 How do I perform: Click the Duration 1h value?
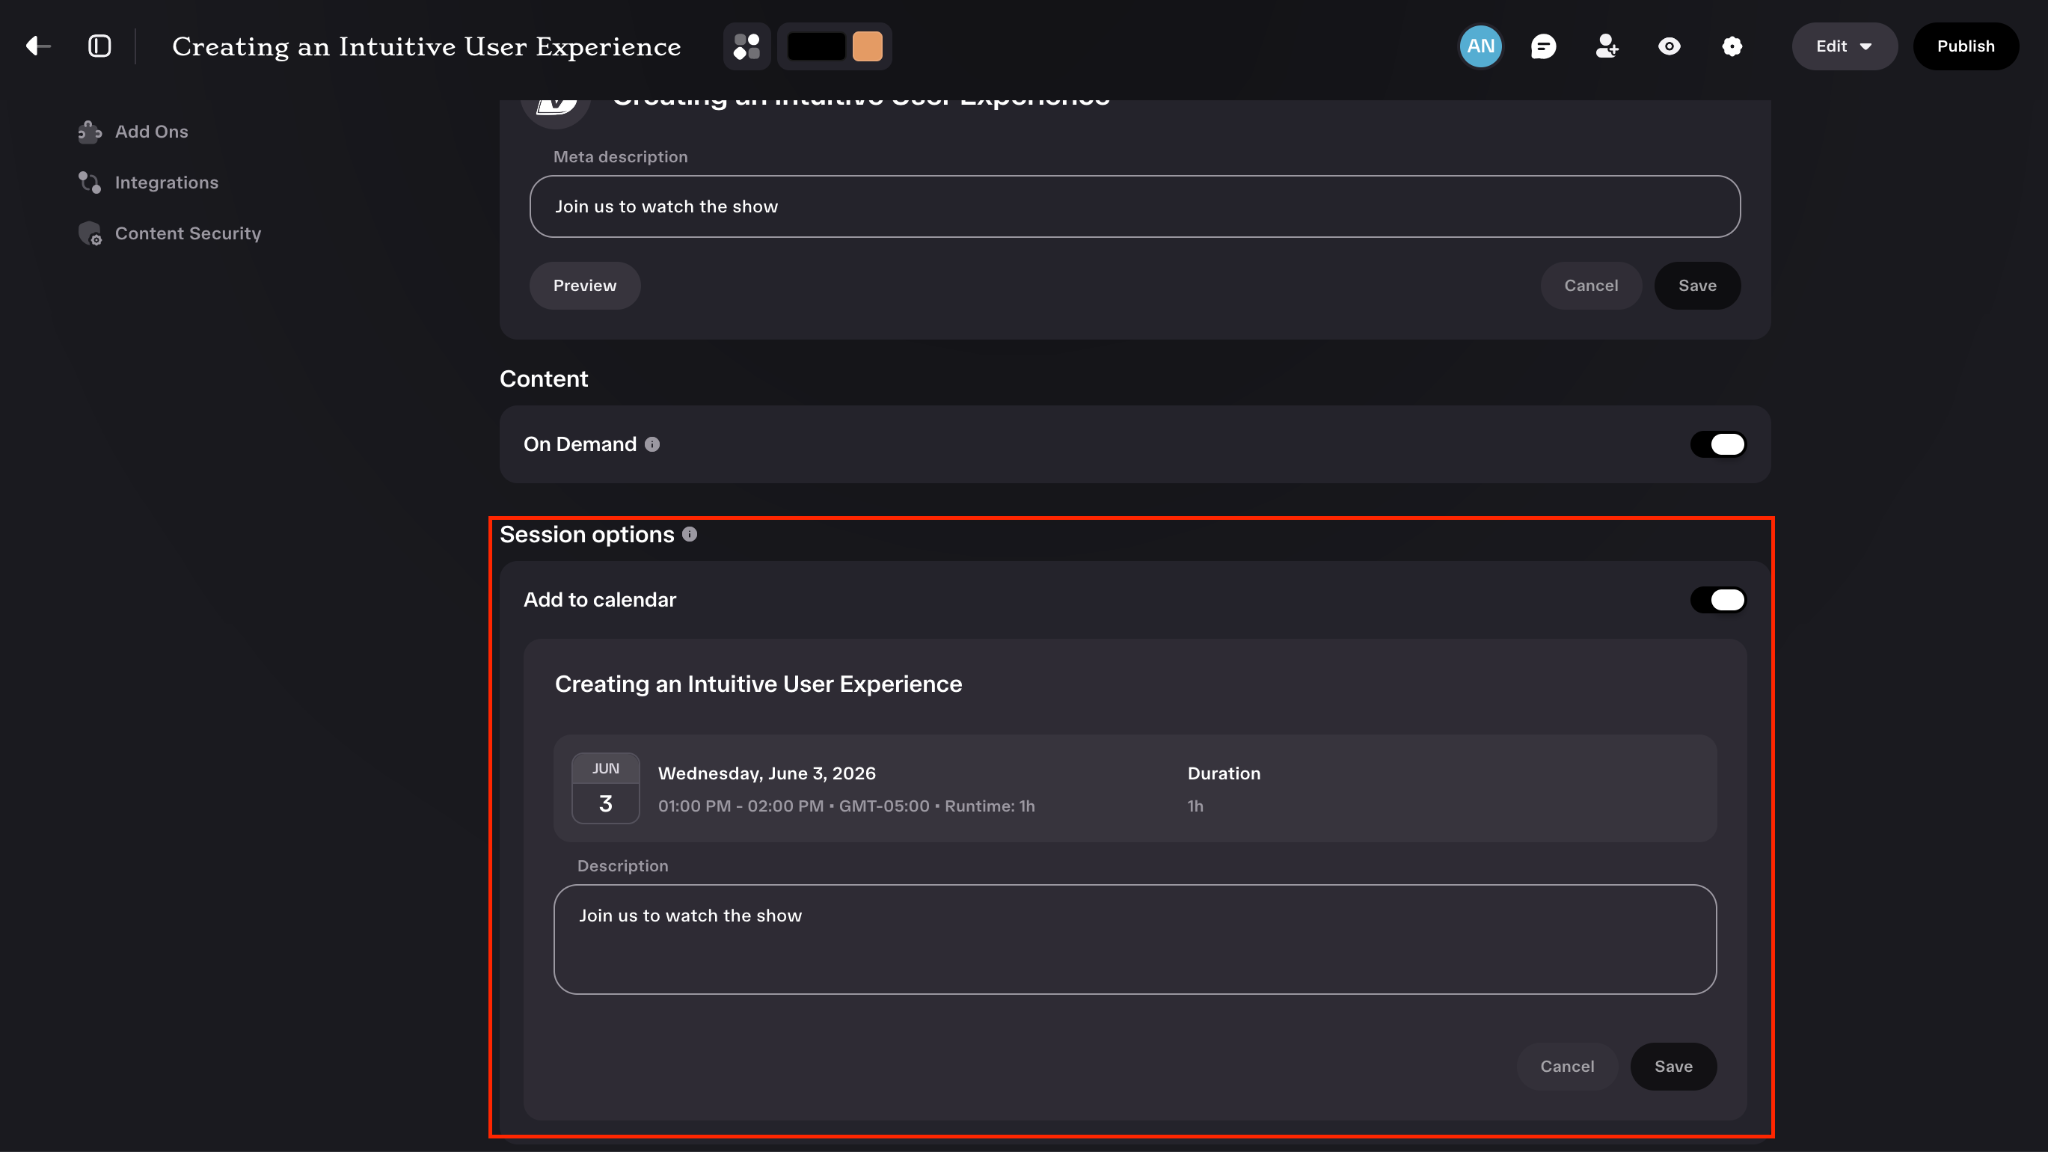click(x=1195, y=806)
